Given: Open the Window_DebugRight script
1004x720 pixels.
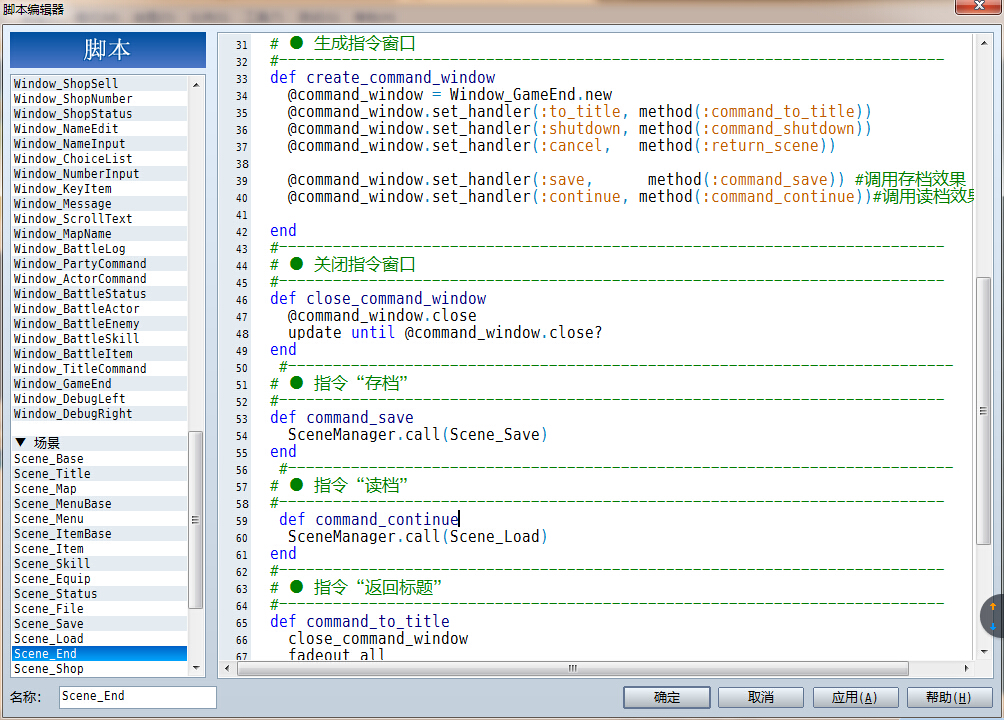Looking at the screenshot, I should click(x=99, y=414).
